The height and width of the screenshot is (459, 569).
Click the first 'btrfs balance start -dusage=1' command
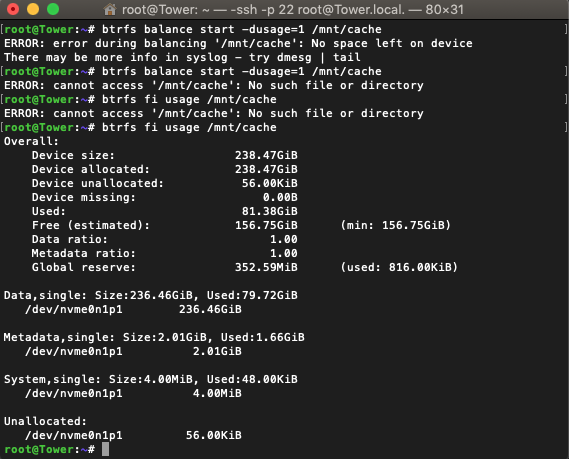tap(242, 29)
